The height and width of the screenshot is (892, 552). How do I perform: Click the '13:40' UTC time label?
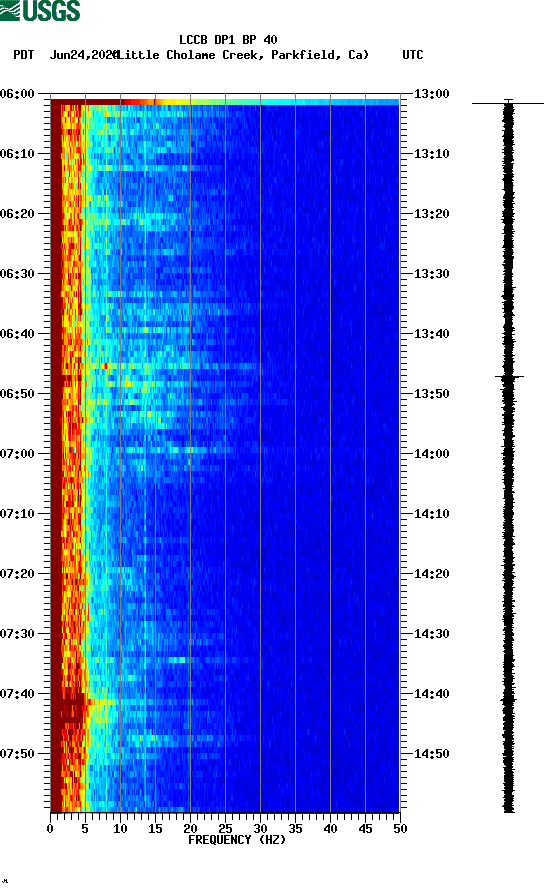click(431, 334)
